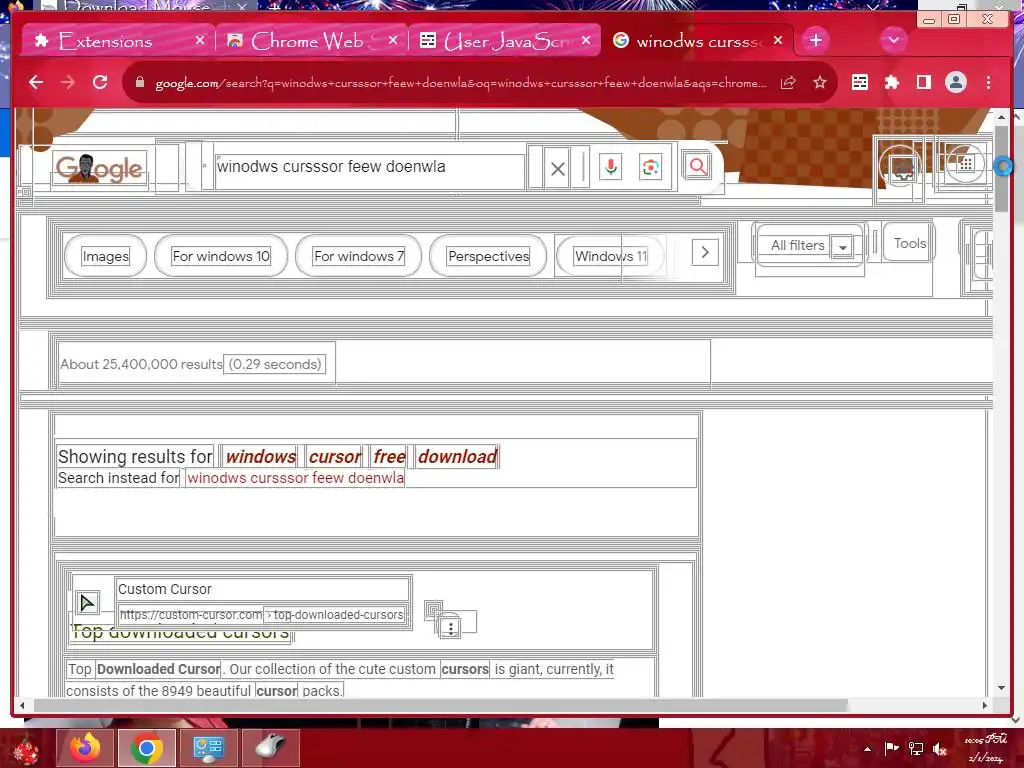Select the winodws cursssor search tab

click(x=697, y=41)
